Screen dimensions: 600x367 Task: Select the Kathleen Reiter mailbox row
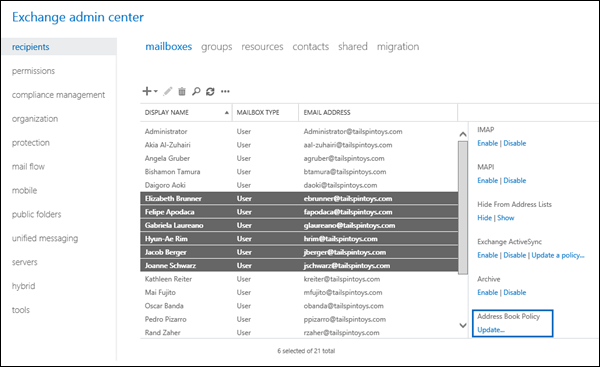[299, 279]
